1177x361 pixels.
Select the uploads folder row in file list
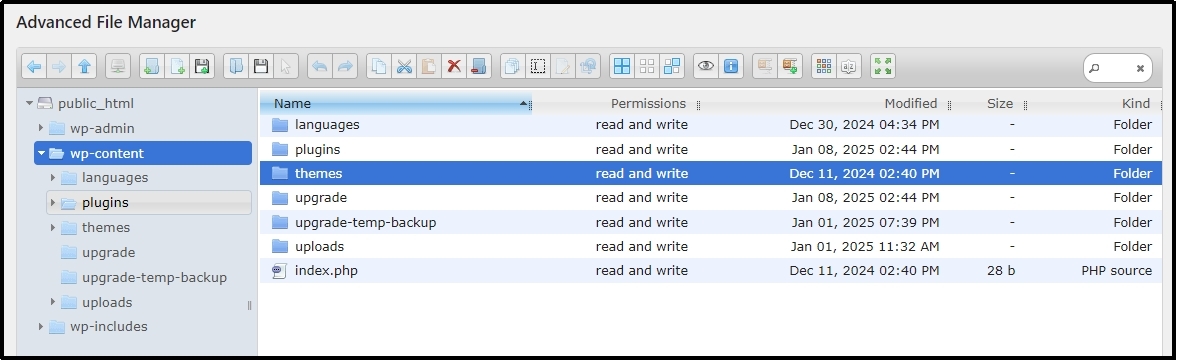tap(711, 246)
